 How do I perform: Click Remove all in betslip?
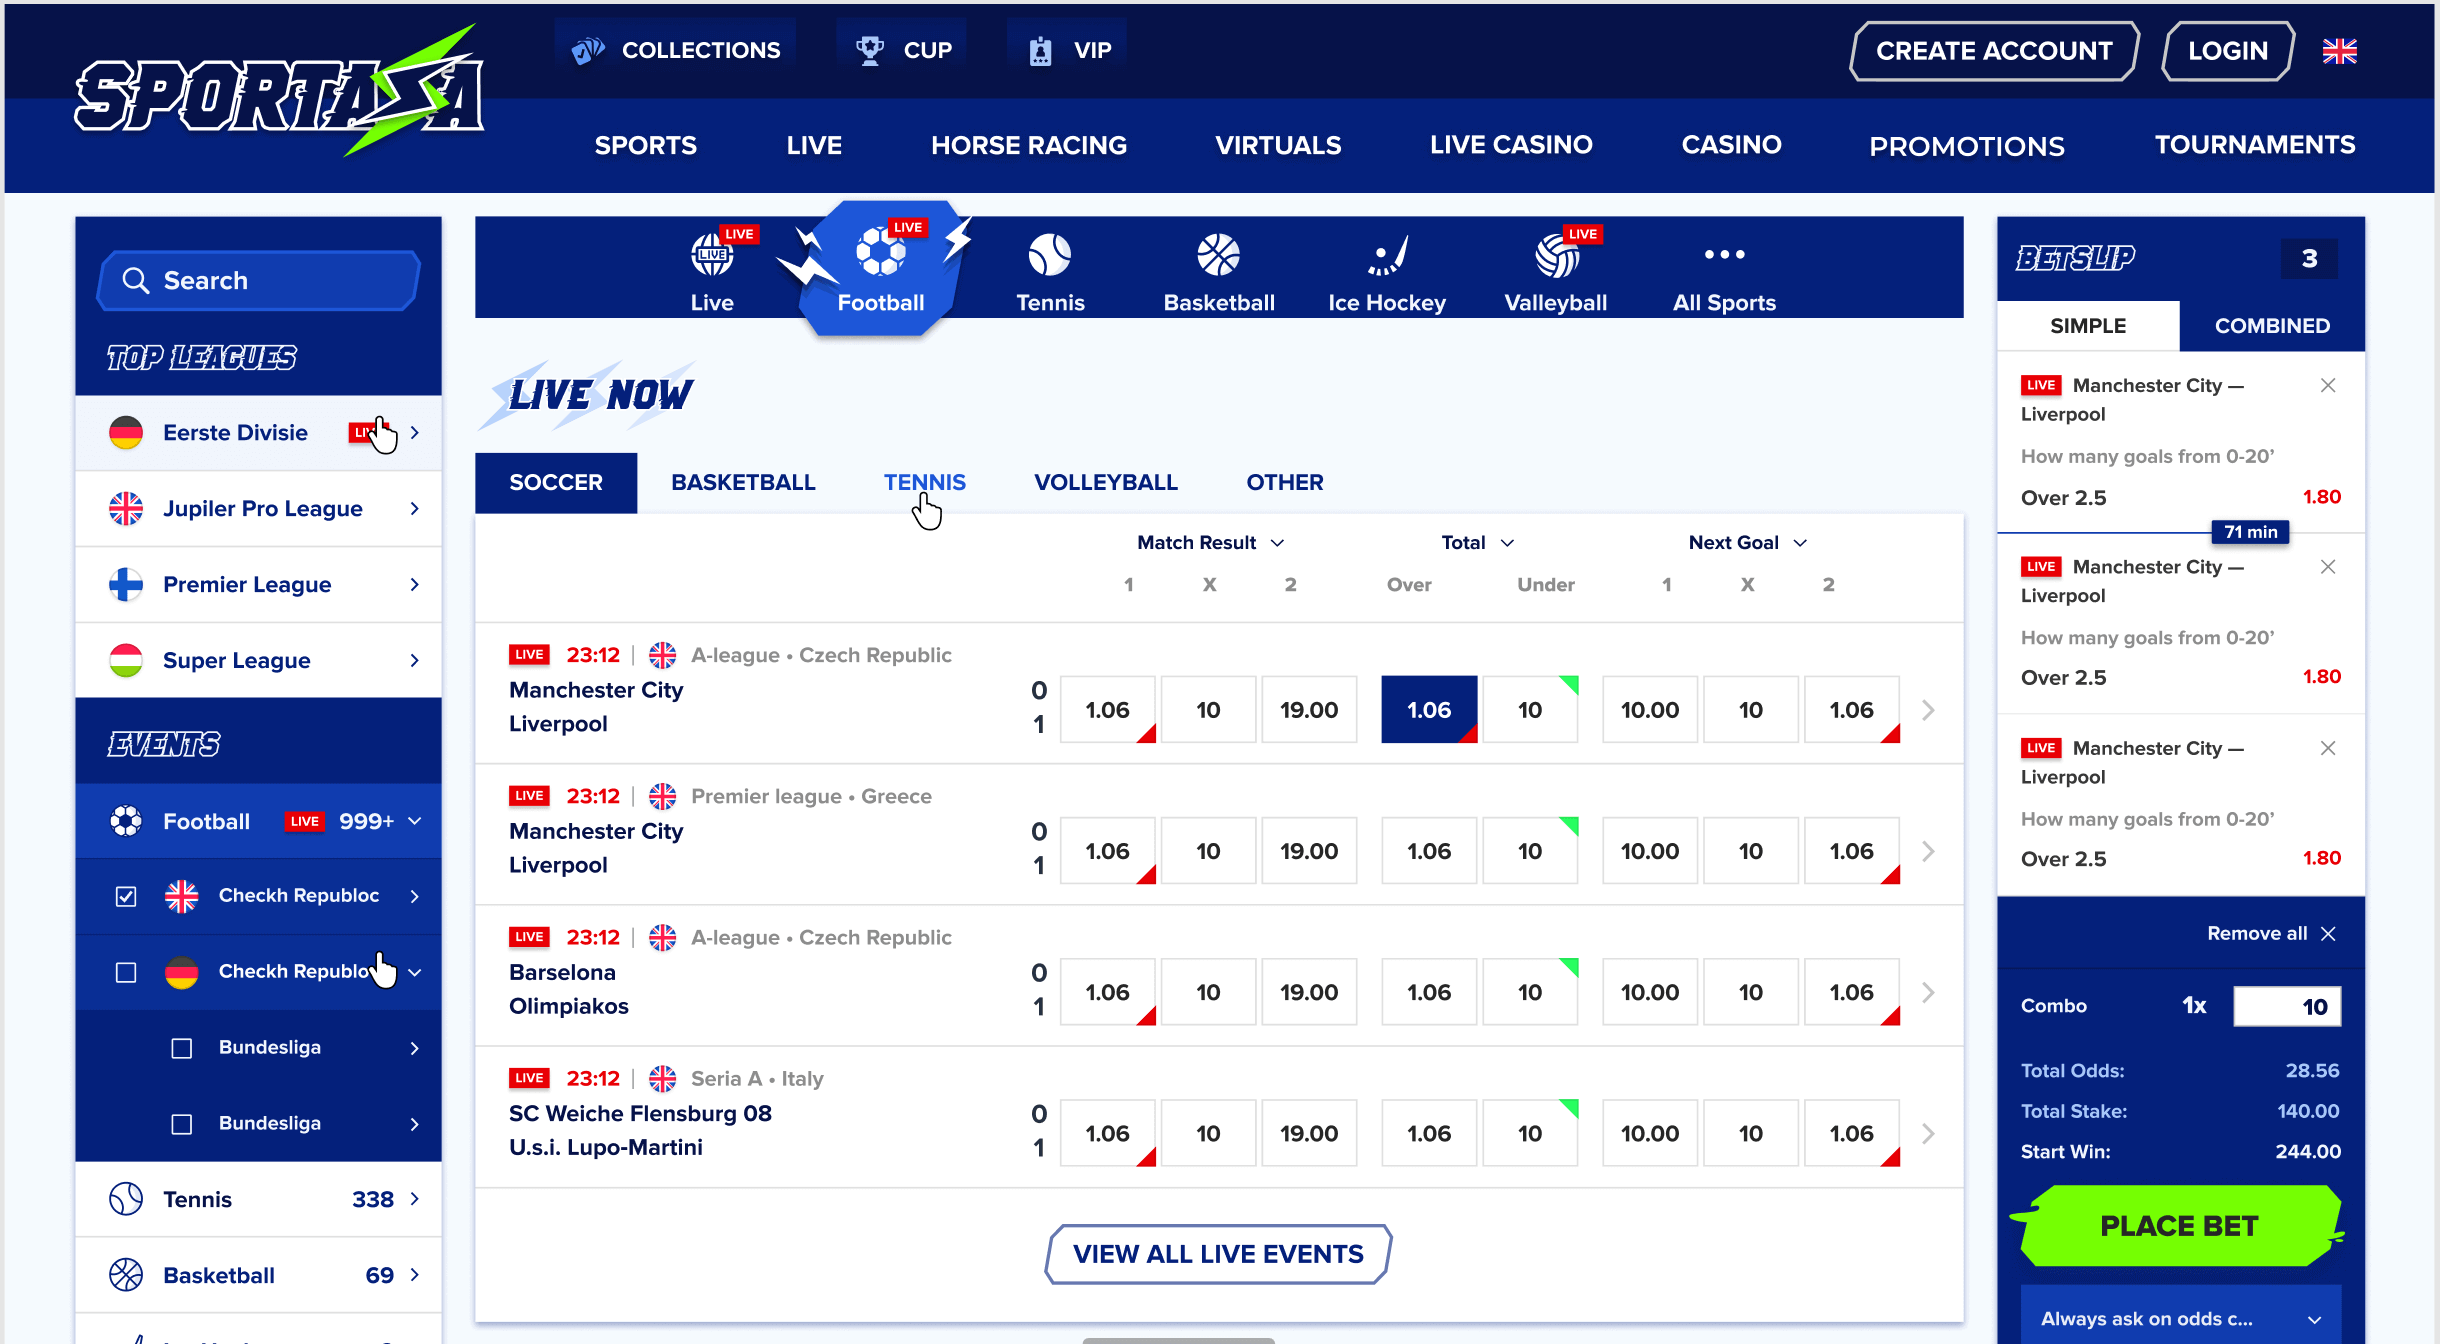[x=2271, y=933]
